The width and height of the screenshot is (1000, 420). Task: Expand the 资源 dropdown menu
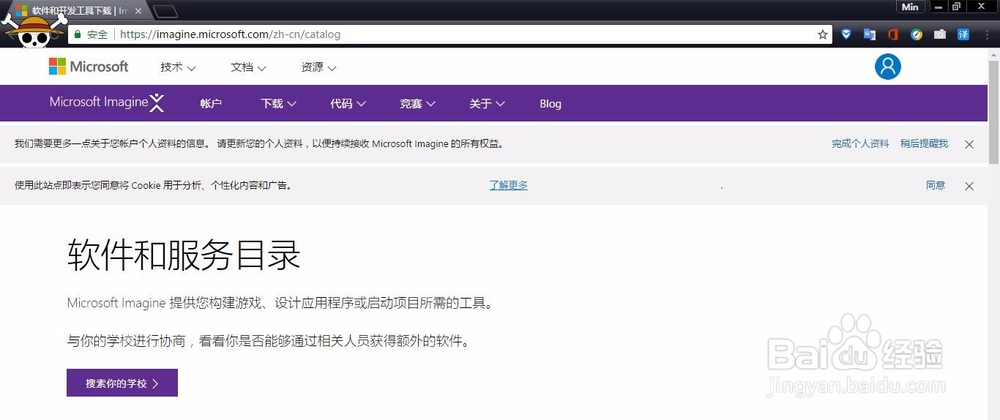click(318, 67)
